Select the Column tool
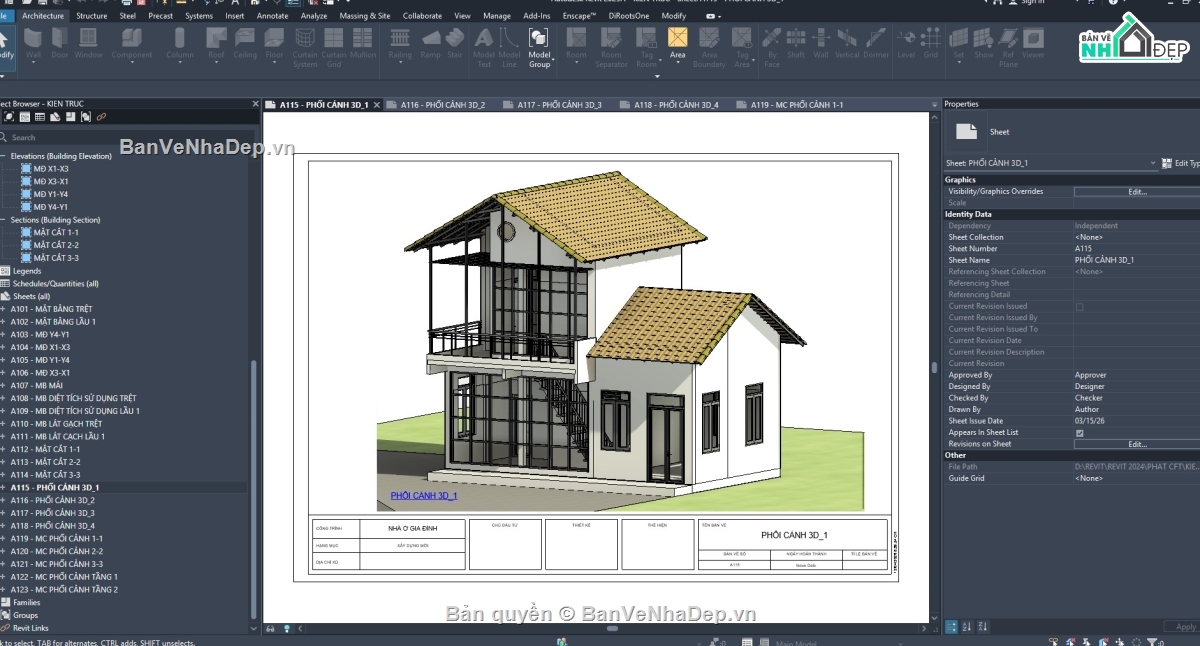1200x646 pixels. tap(180, 43)
